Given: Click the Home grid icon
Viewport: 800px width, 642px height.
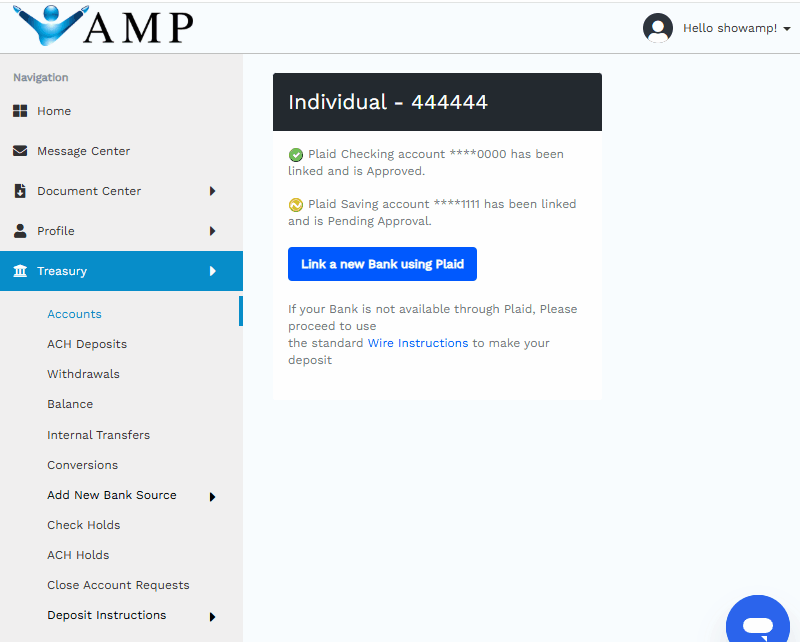Looking at the screenshot, I should pos(20,111).
